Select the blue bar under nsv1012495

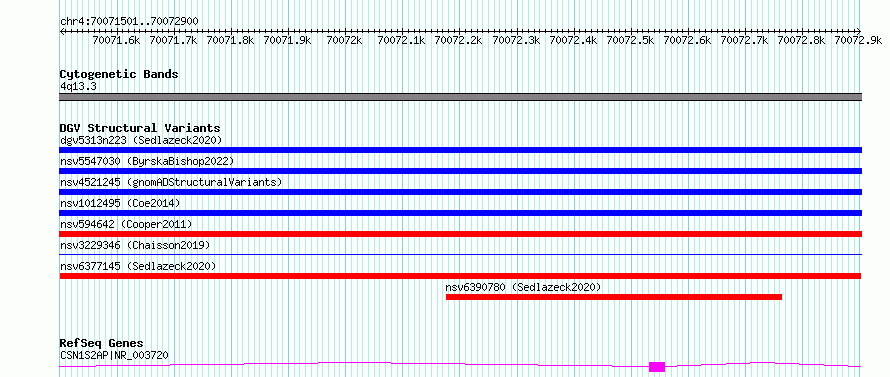pyautogui.click(x=460, y=213)
